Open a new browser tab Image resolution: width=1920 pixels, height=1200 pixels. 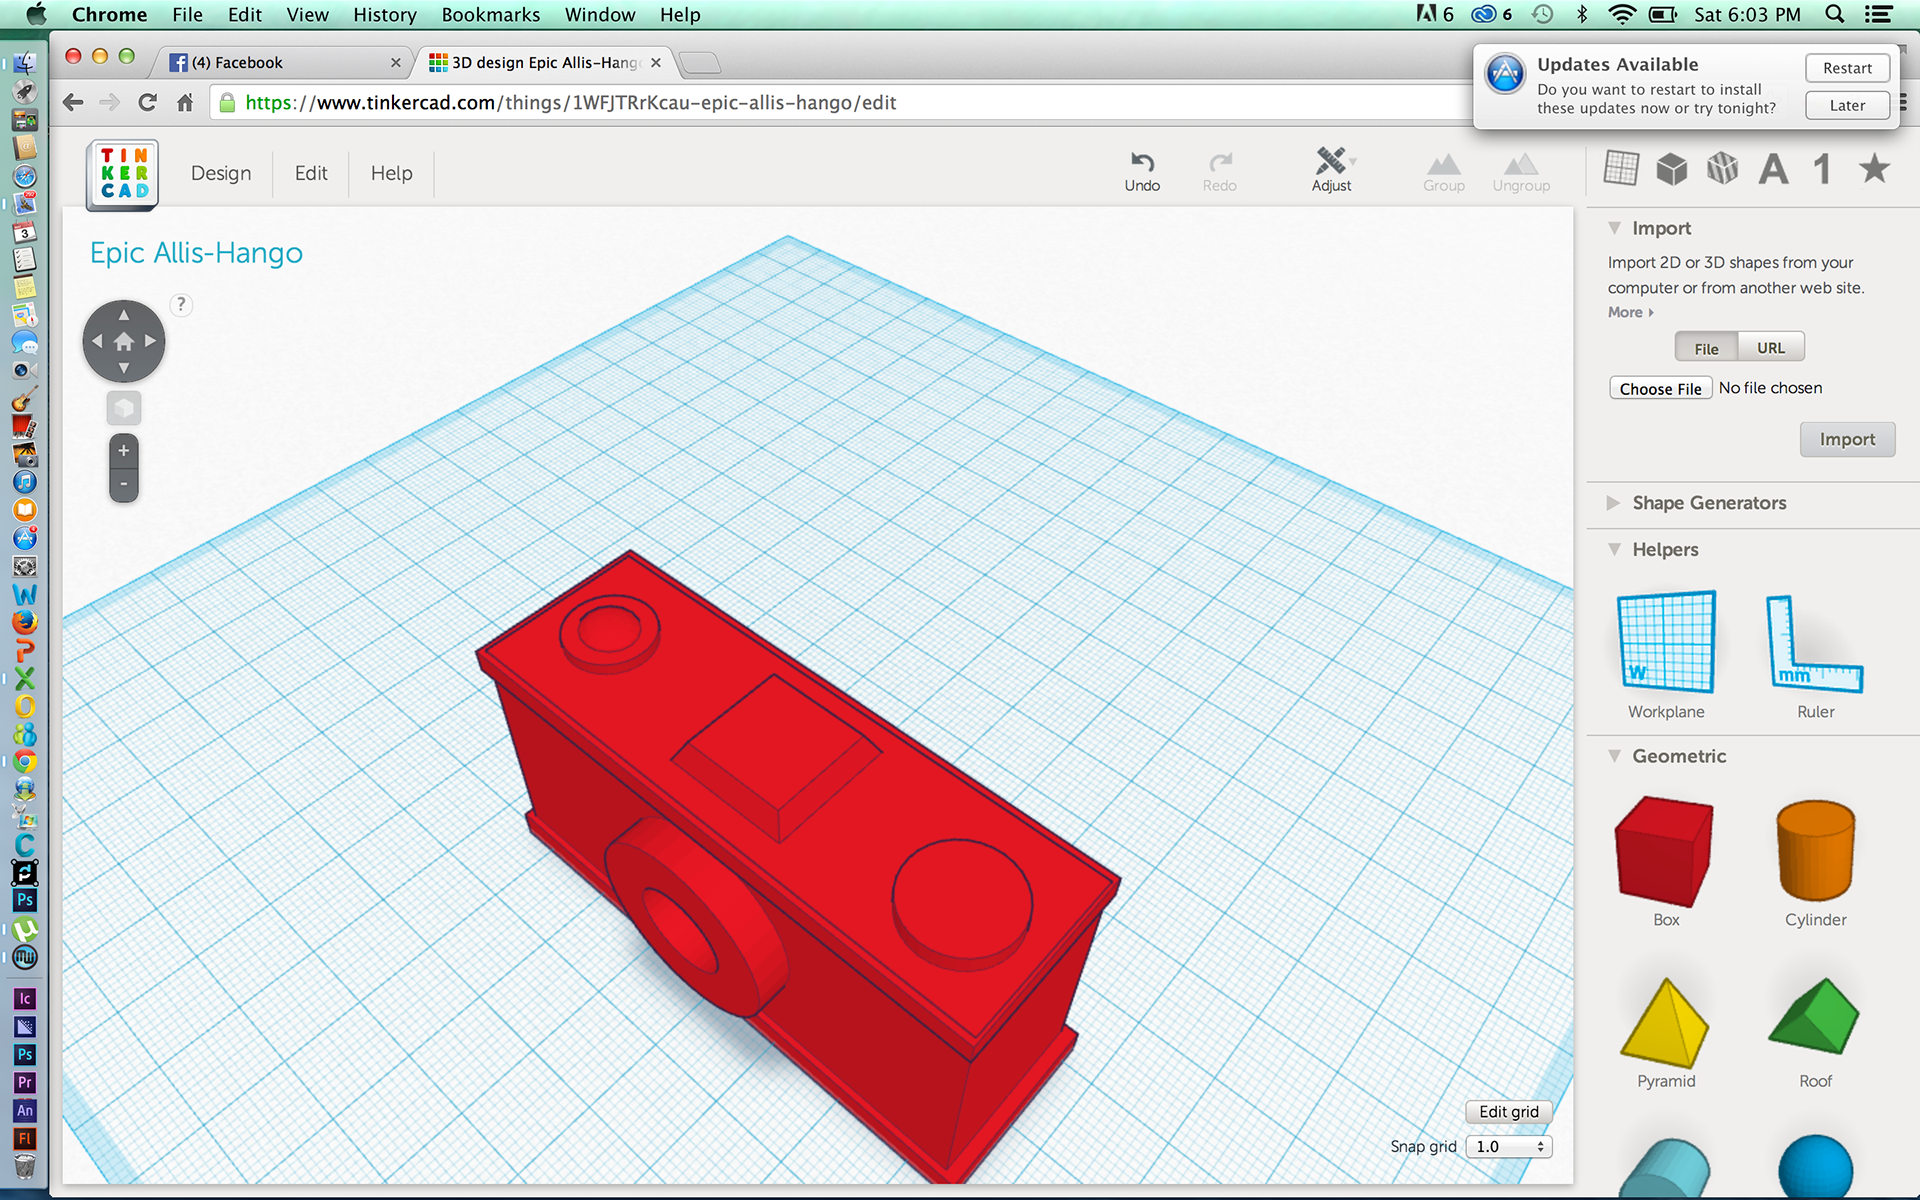700,63
